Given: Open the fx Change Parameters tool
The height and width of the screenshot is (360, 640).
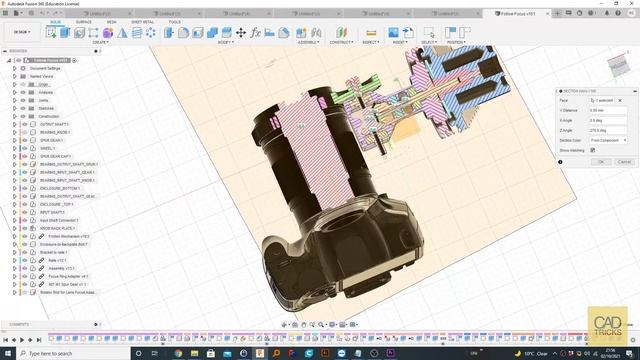Looking at the screenshot, I should pyautogui.click(x=256, y=32).
